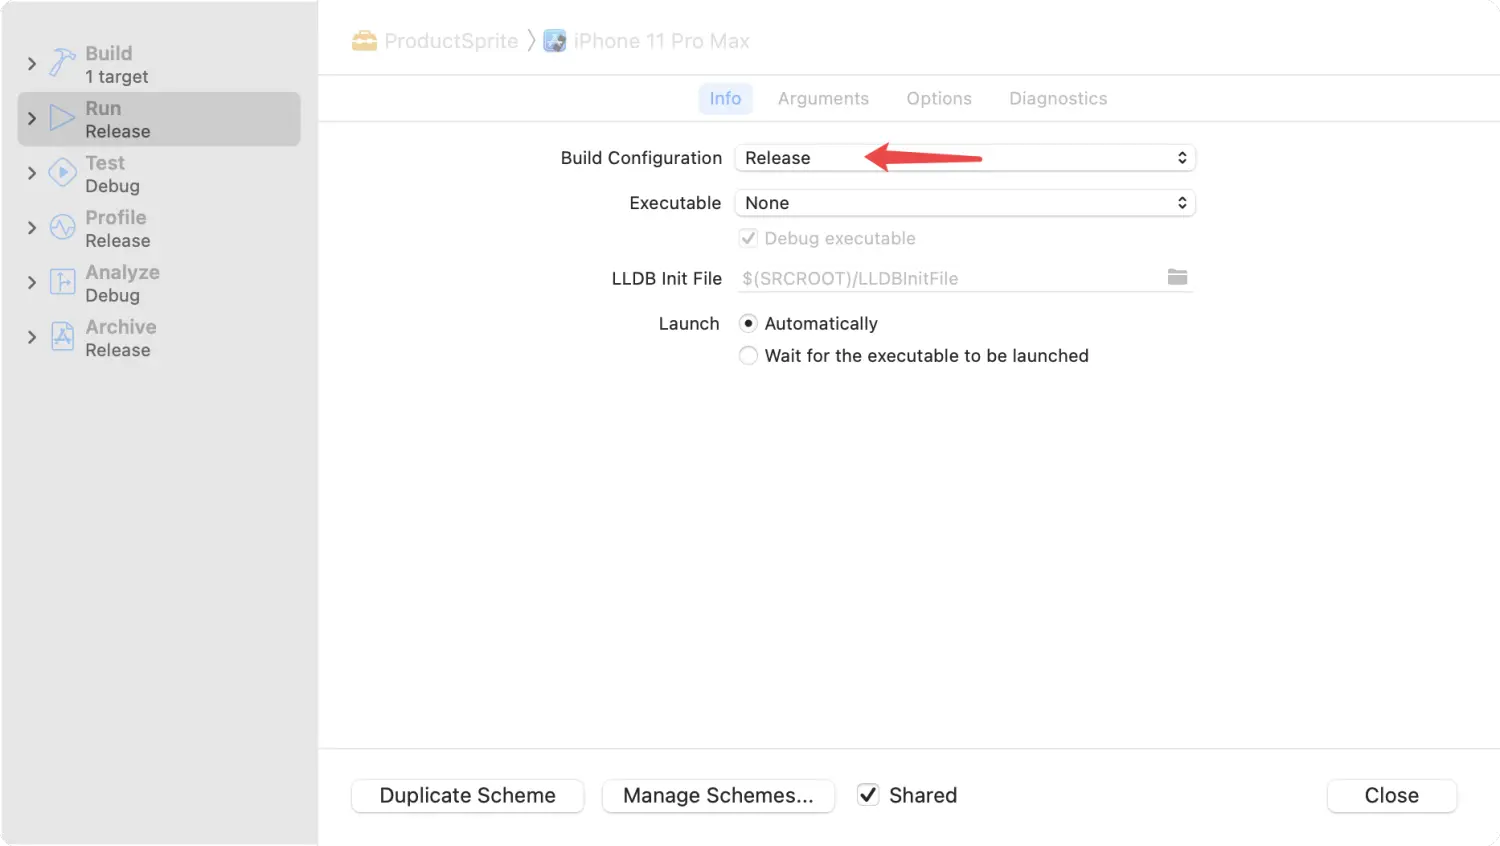Select the Run play icon
The height and width of the screenshot is (846, 1500).
pyautogui.click(x=63, y=119)
